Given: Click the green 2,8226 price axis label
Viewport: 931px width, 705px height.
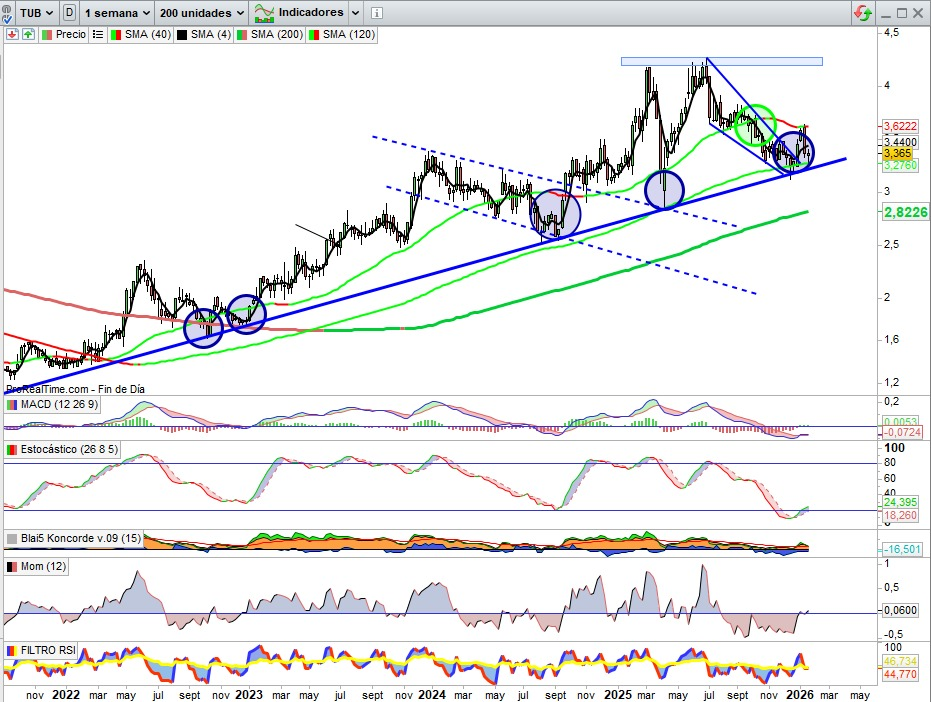Looking at the screenshot, I should point(904,212).
